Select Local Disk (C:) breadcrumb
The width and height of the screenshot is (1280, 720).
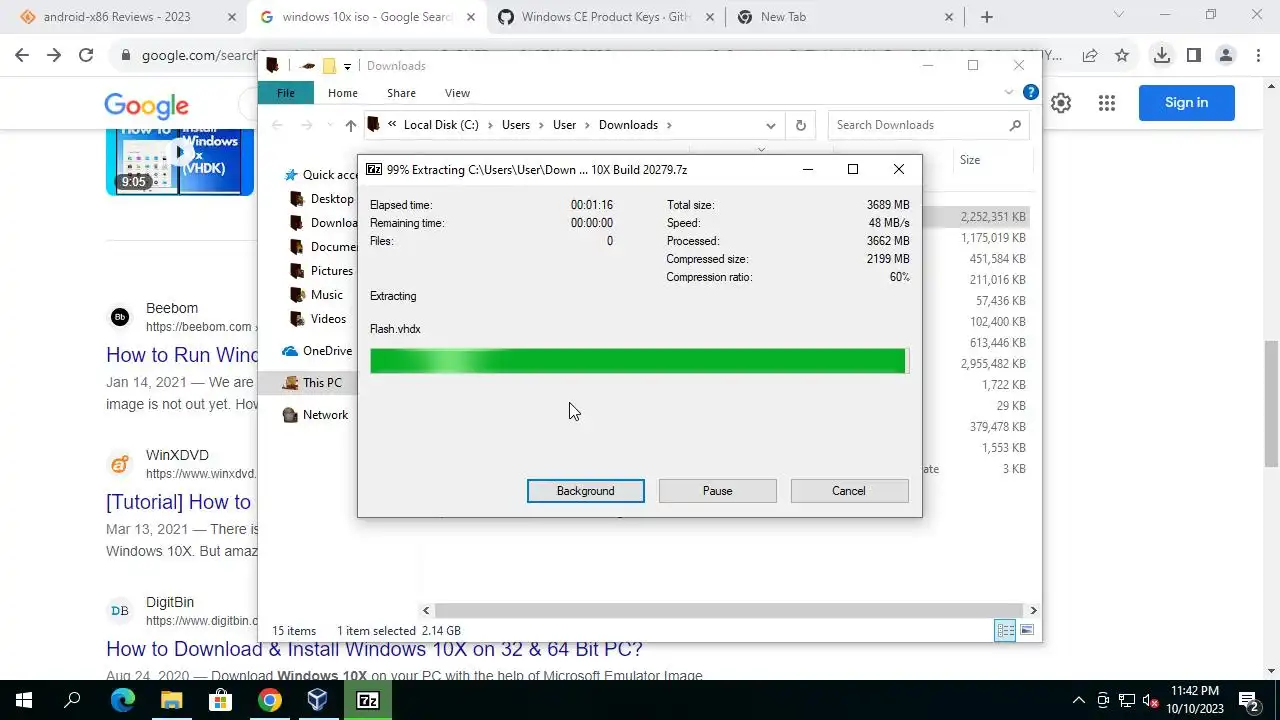441,125
